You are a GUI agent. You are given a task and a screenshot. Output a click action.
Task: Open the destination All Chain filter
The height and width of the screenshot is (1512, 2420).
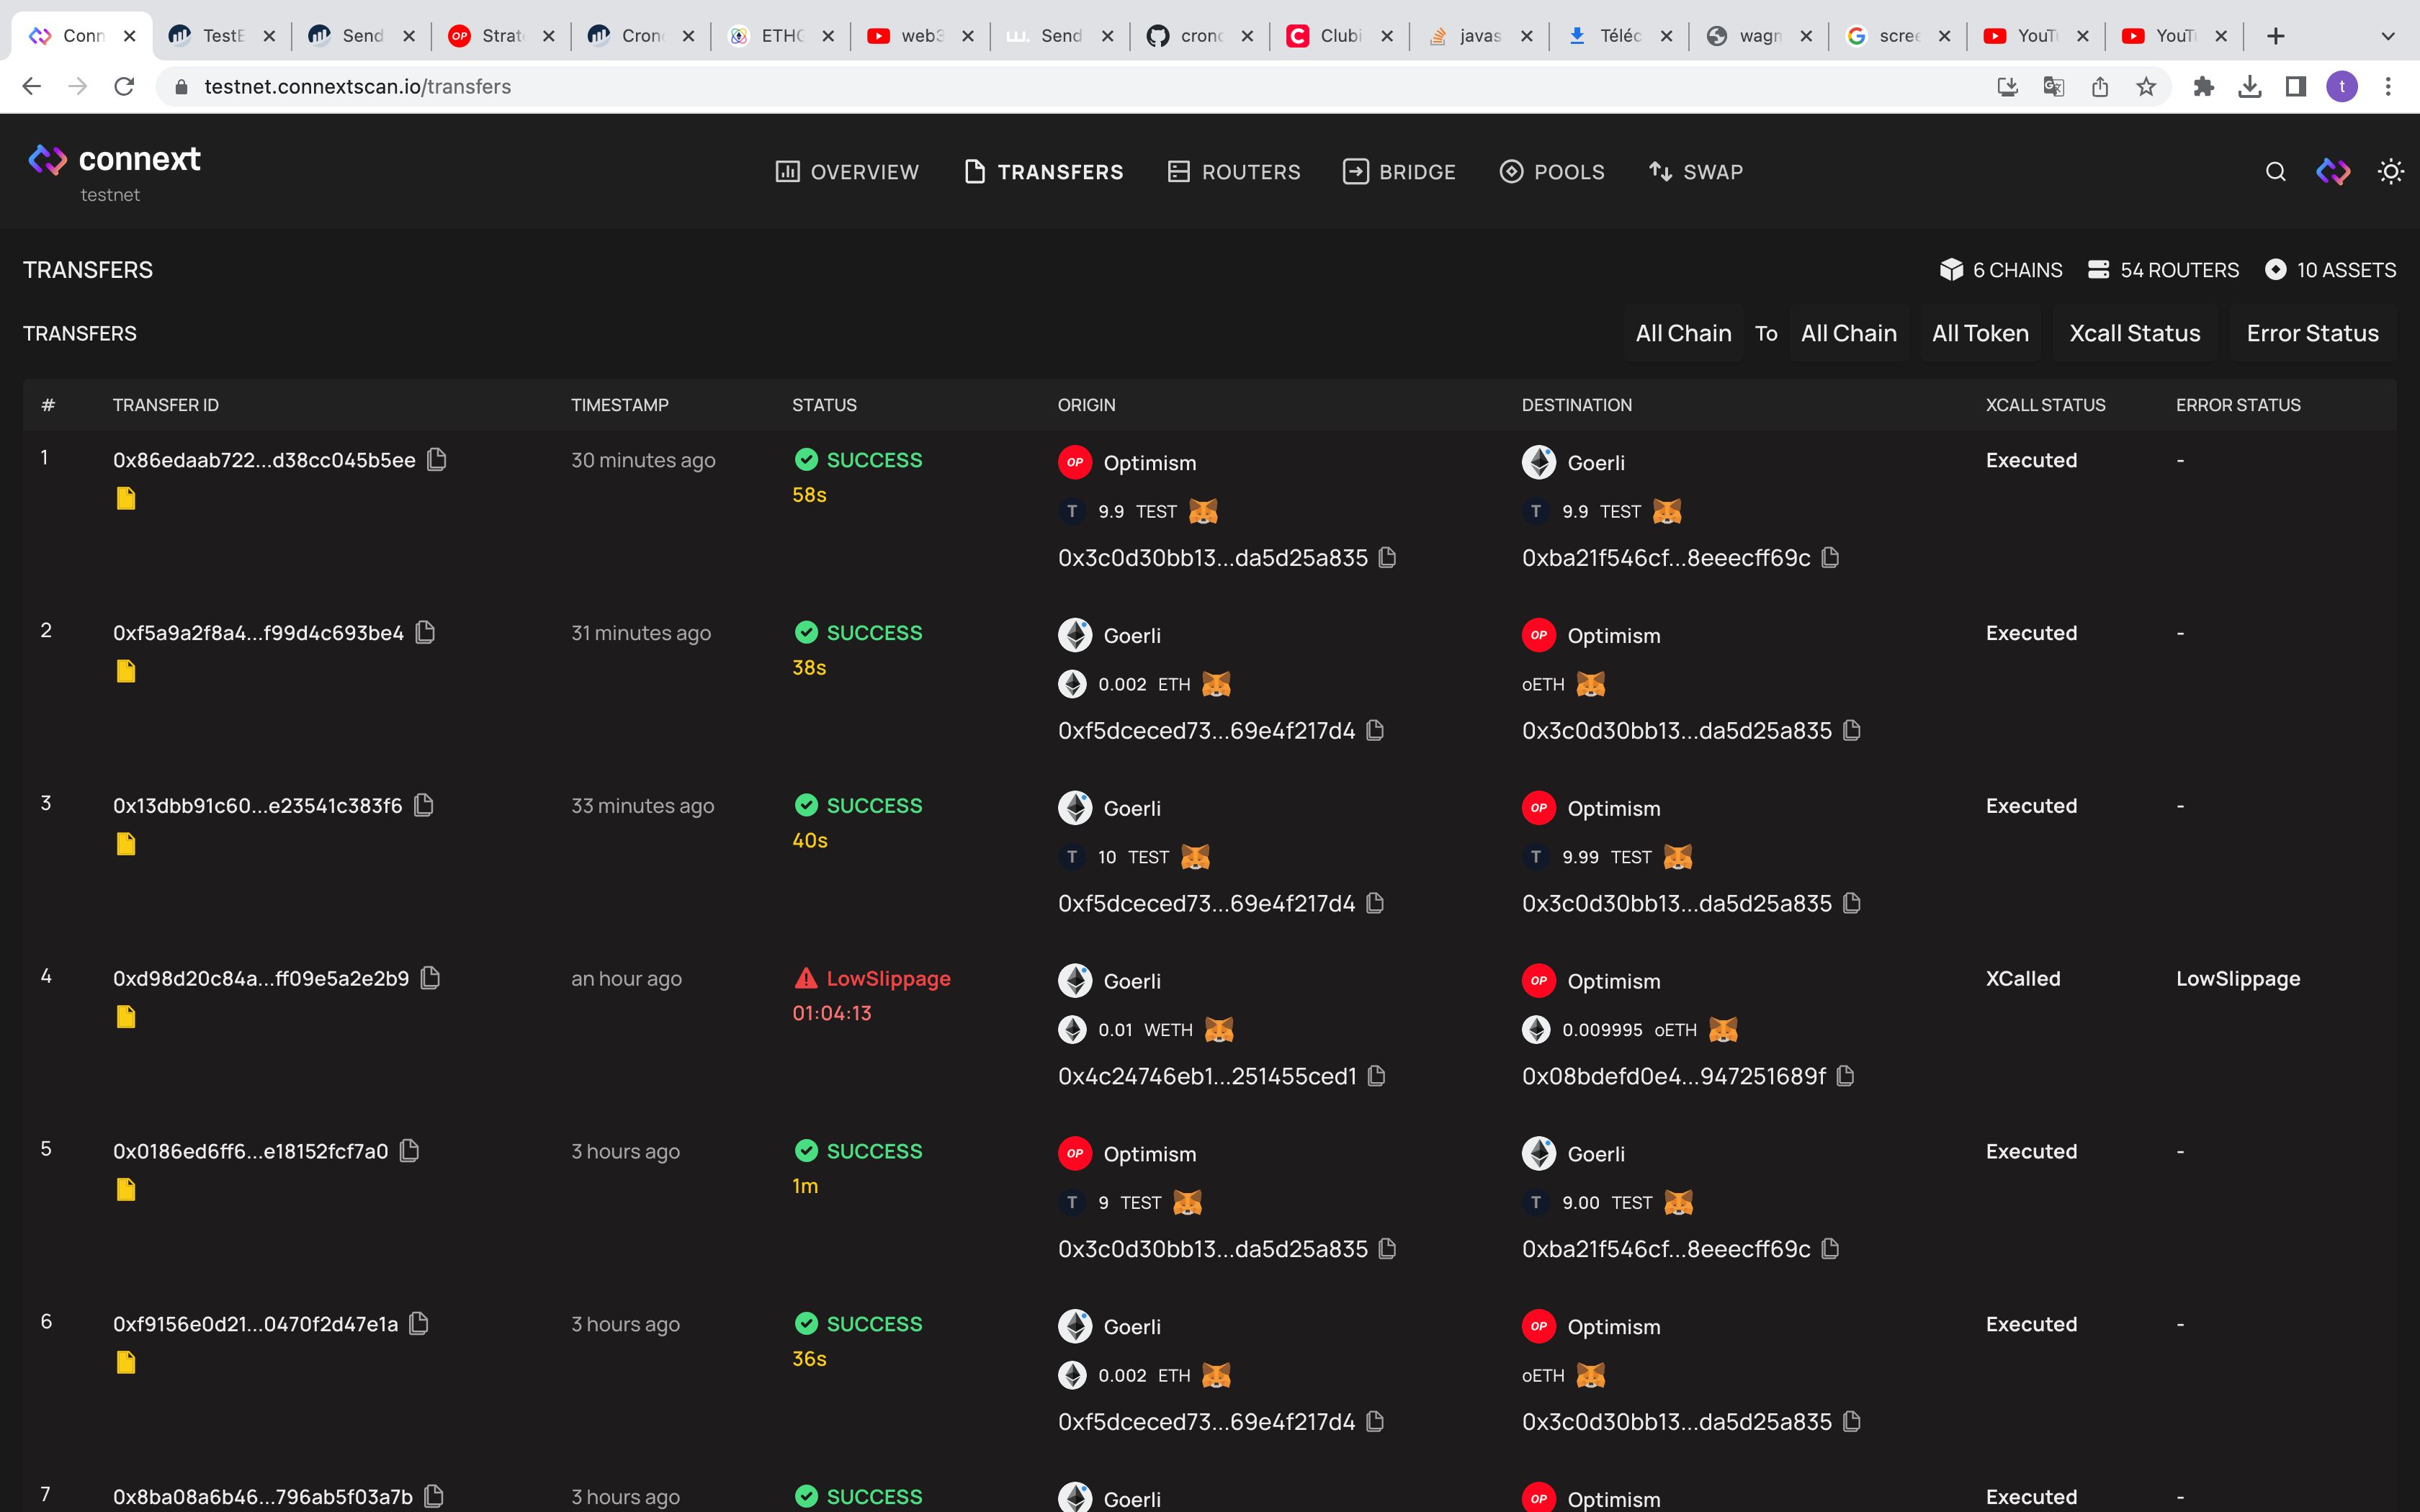tap(1849, 333)
